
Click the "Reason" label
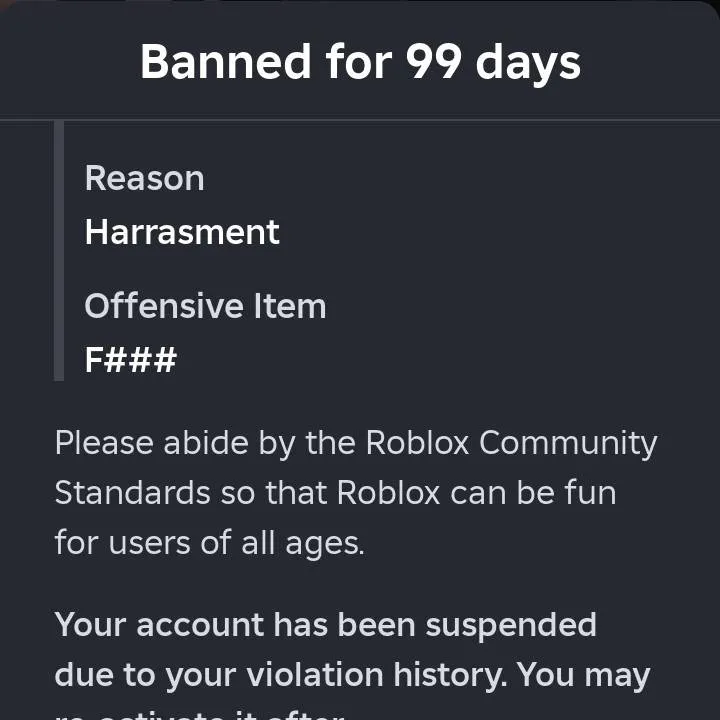144,178
